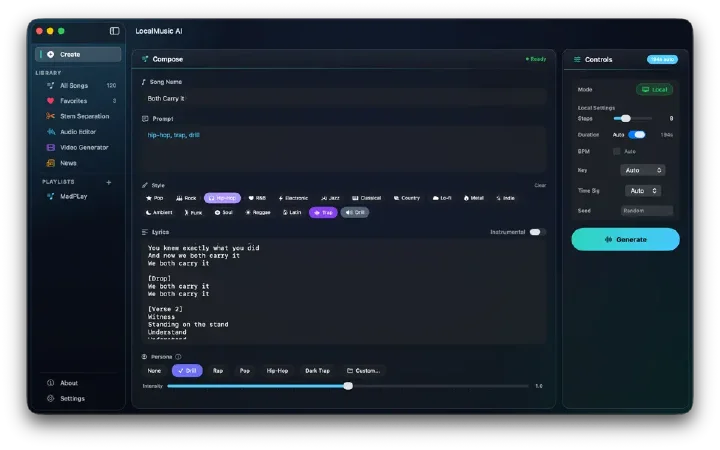Toggle the Duration Auto switch
This screenshot has width=720, height=450.
coord(637,135)
